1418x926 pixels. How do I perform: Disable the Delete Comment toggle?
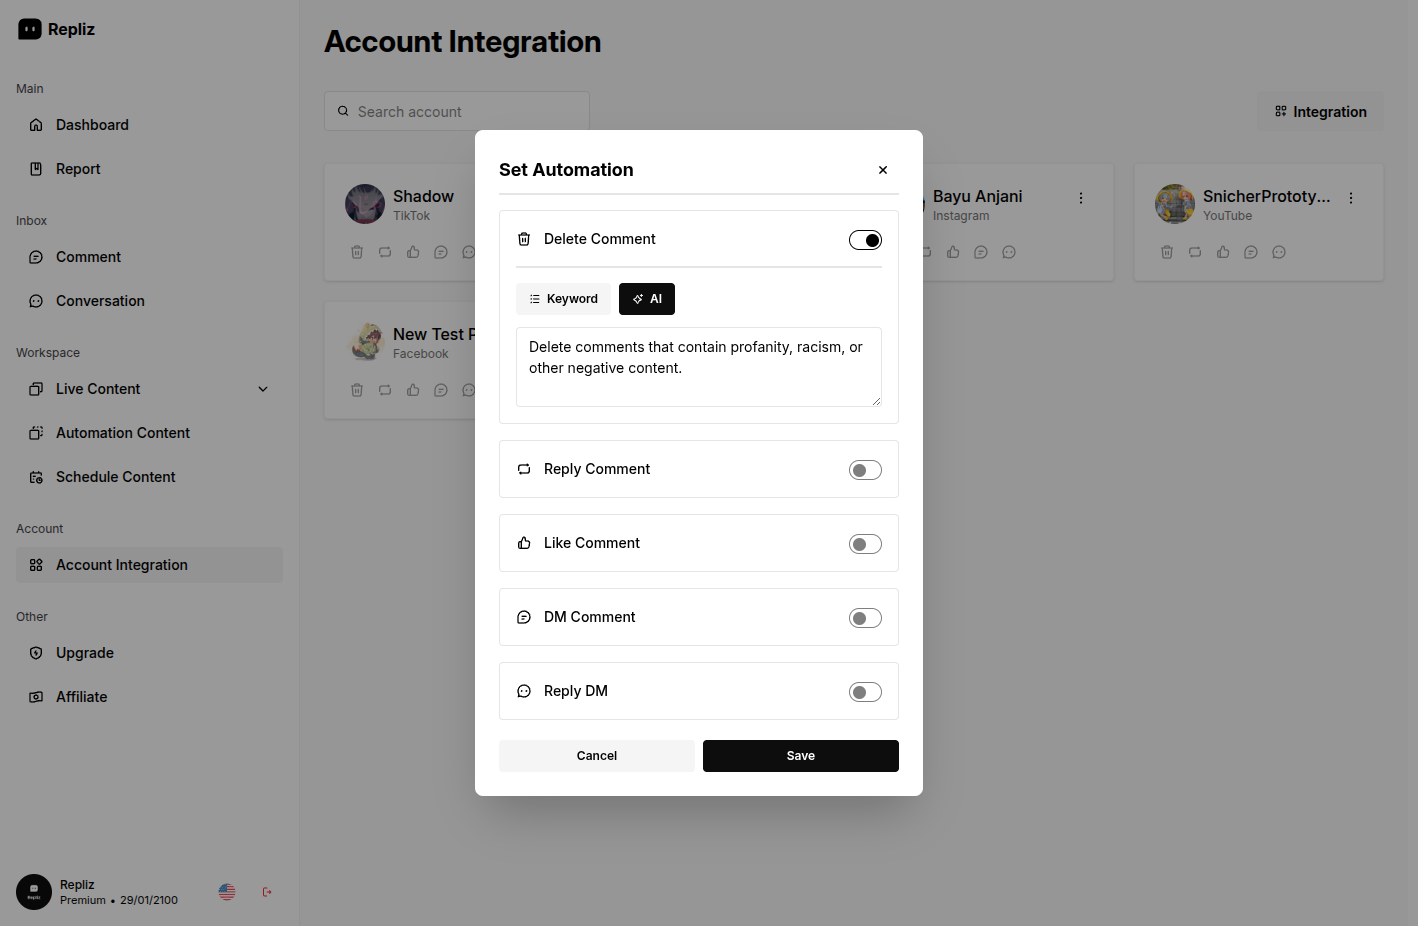pos(865,240)
